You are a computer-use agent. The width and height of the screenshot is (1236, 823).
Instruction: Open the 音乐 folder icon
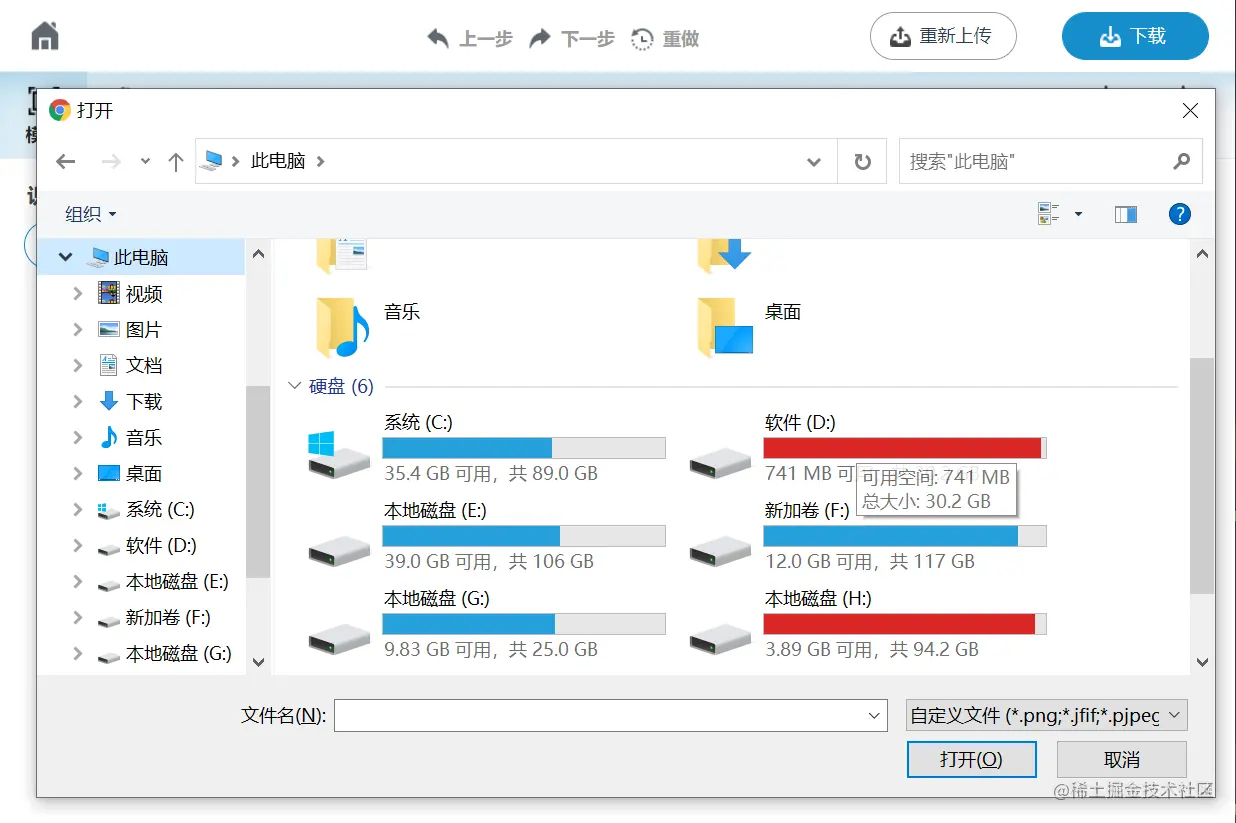338,327
